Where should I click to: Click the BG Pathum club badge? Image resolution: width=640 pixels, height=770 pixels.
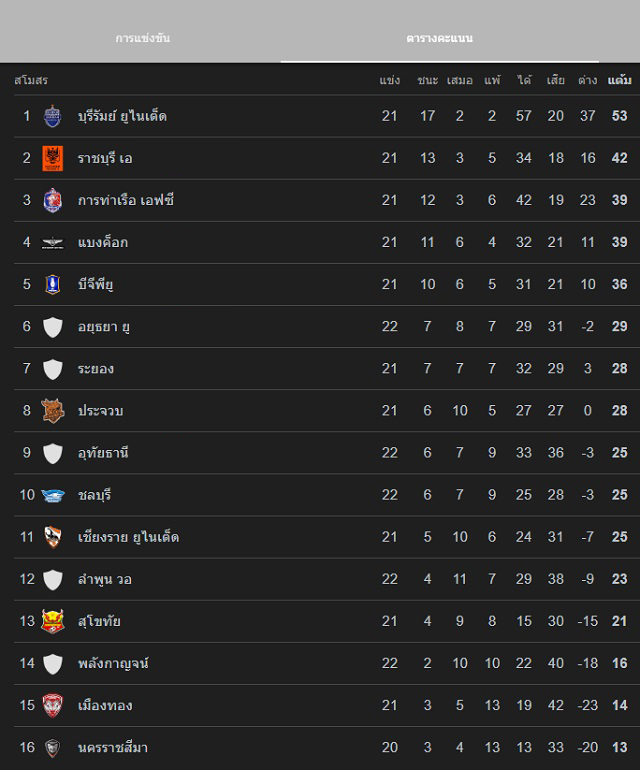53,285
